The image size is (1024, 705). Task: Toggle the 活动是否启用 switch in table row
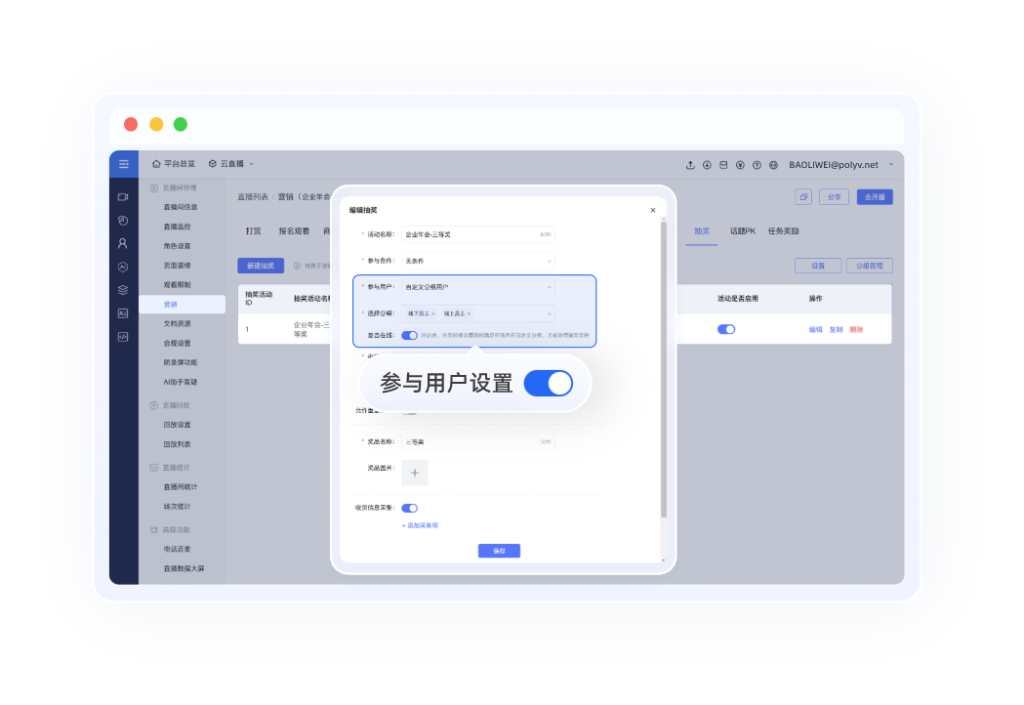726,329
